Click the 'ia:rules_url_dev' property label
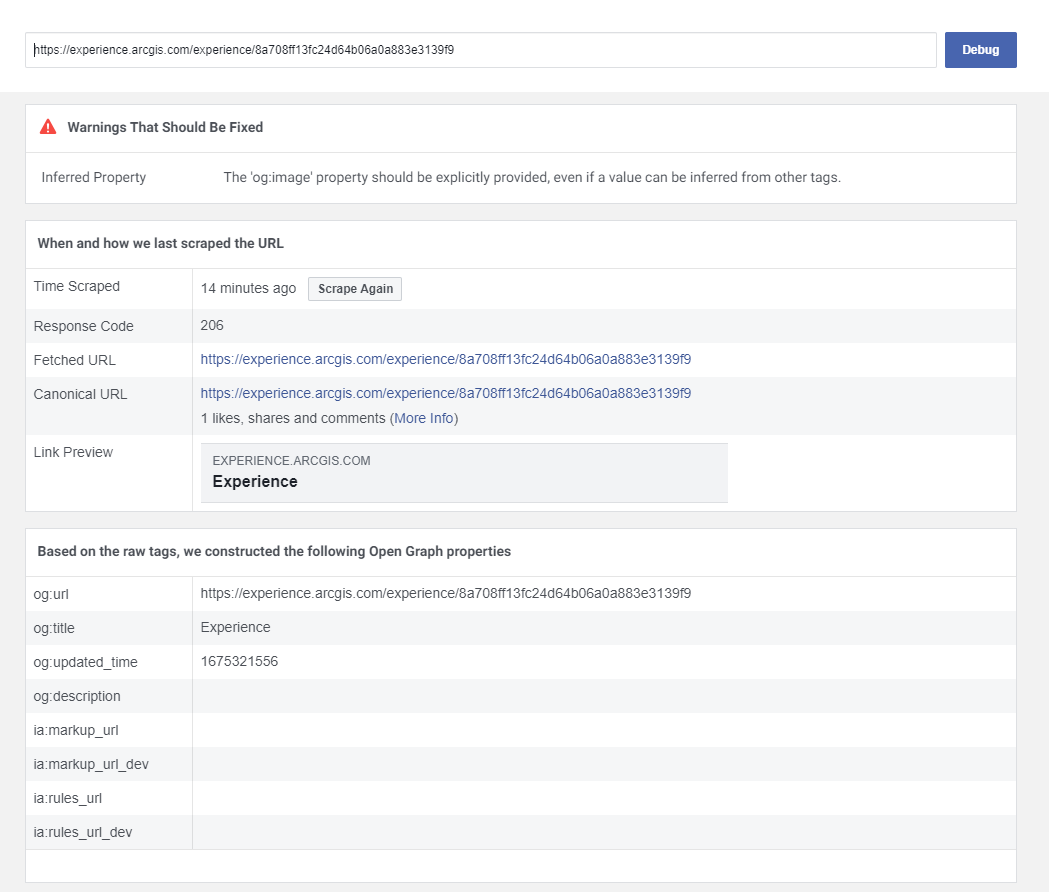This screenshot has width=1049, height=892. click(83, 833)
